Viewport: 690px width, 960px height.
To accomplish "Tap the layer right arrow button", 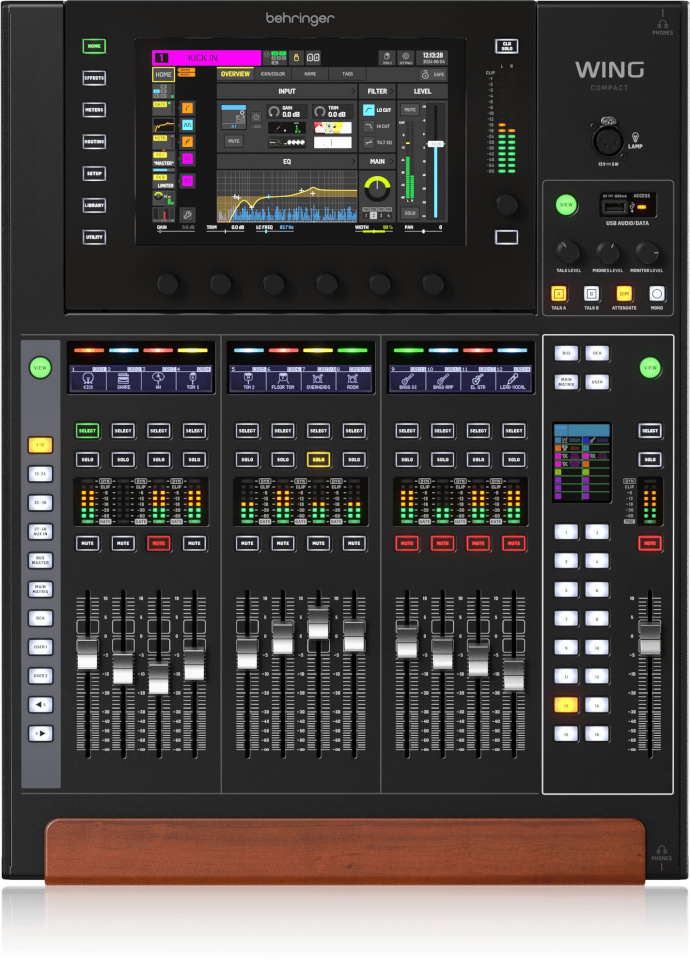I will pos(40,733).
